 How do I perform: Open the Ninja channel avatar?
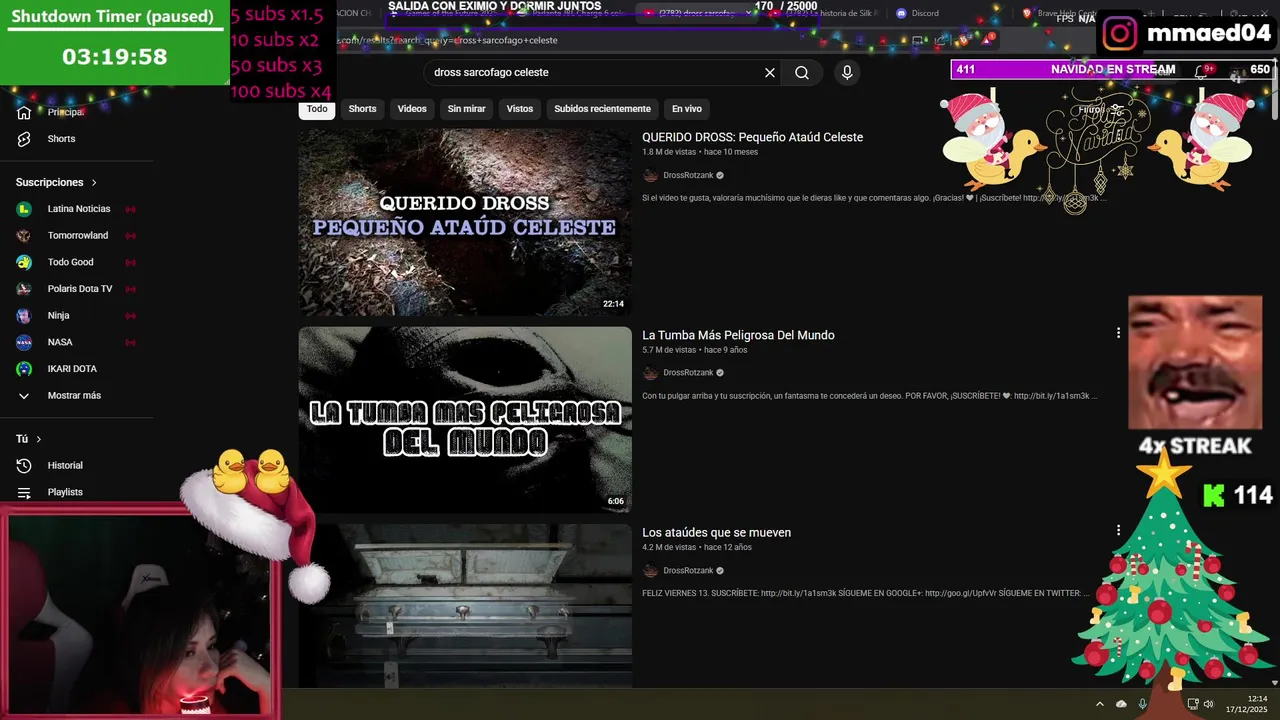[x=24, y=315]
